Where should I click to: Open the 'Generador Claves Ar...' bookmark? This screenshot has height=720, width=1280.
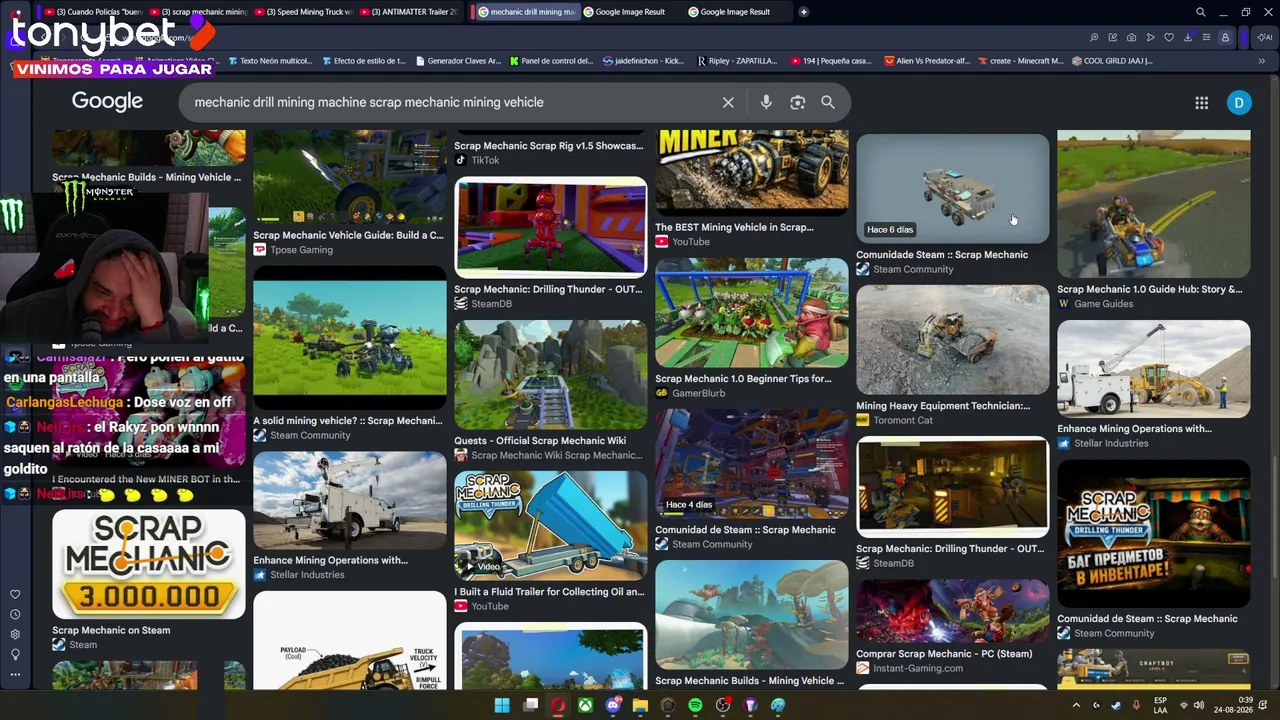pyautogui.click(x=457, y=61)
